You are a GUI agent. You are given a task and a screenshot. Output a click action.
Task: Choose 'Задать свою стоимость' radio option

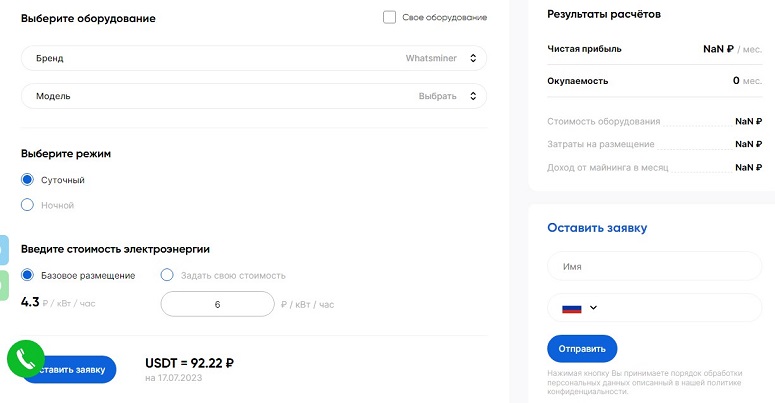point(167,275)
